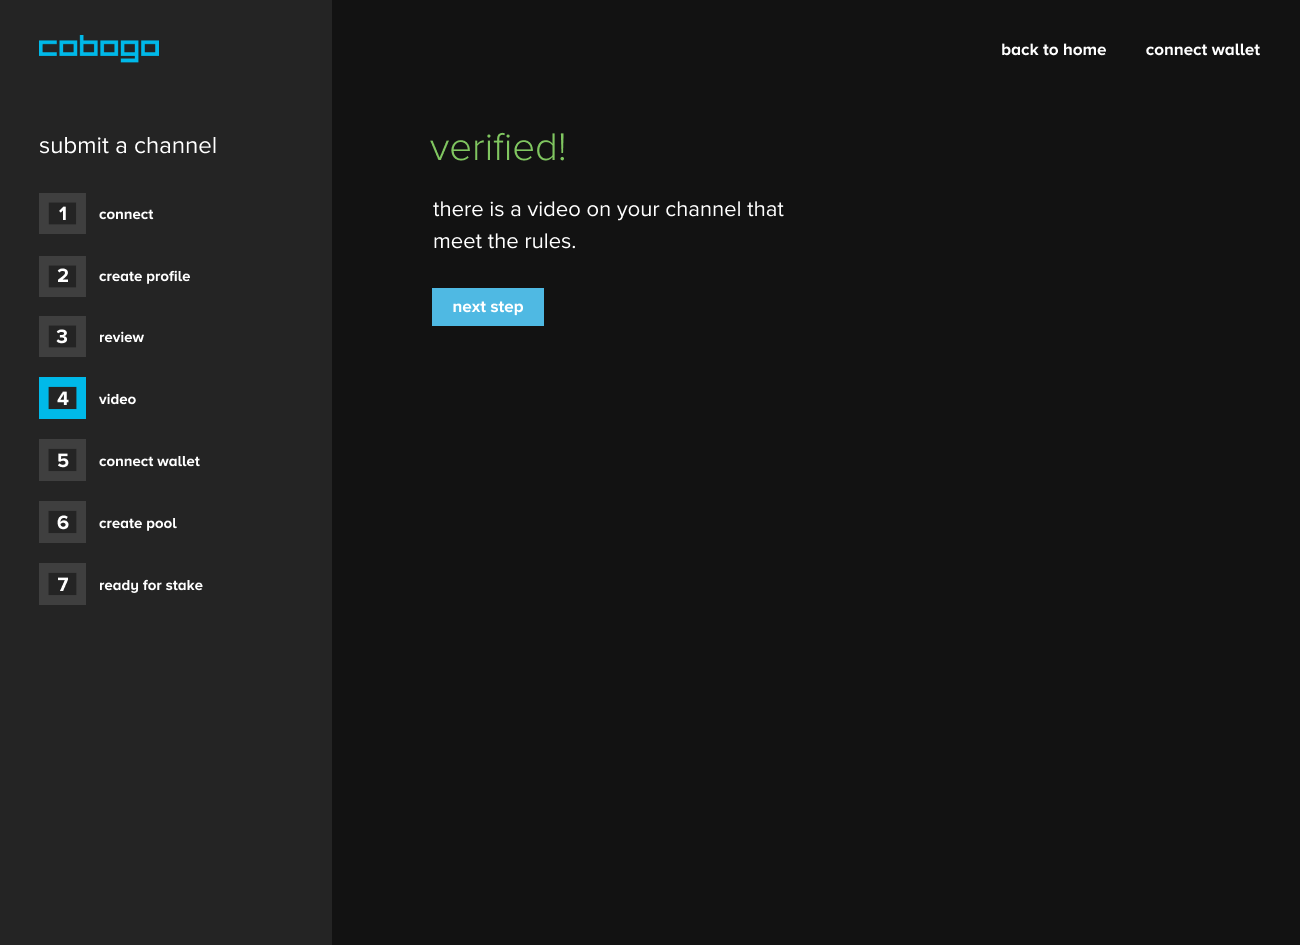This screenshot has height=945, width=1300.
Task: Click the step 6 number icon
Action: [62, 523]
